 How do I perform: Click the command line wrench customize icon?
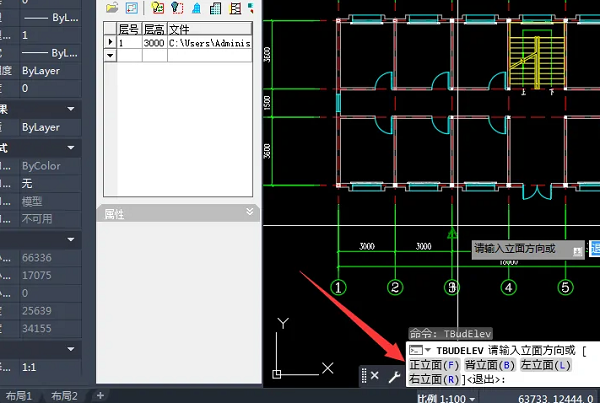pyautogui.click(x=394, y=376)
